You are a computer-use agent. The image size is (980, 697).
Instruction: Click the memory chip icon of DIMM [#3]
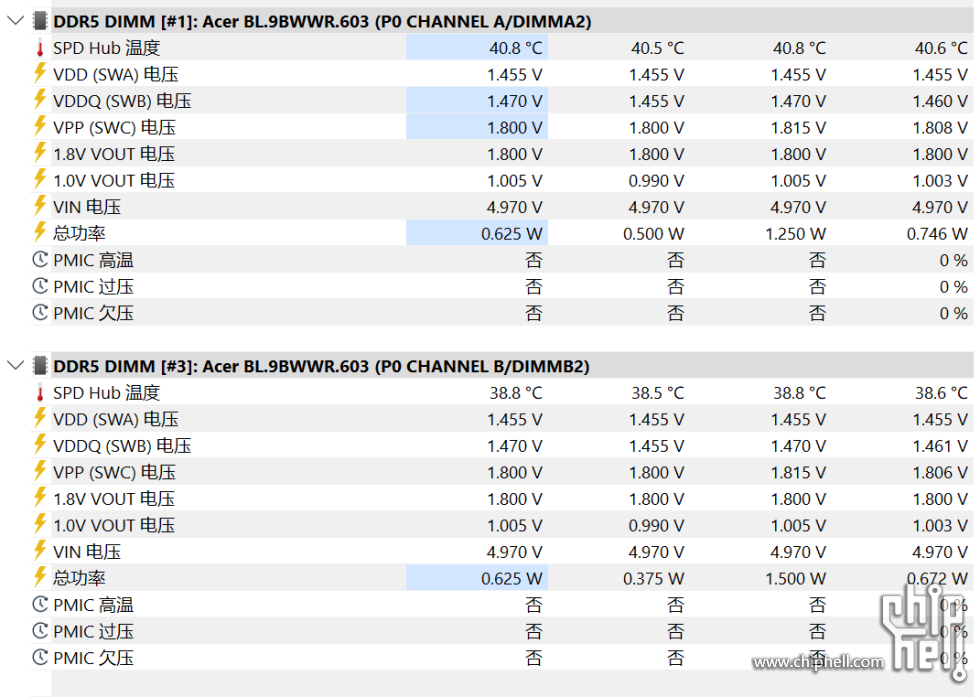pyautogui.click(x=40, y=366)
